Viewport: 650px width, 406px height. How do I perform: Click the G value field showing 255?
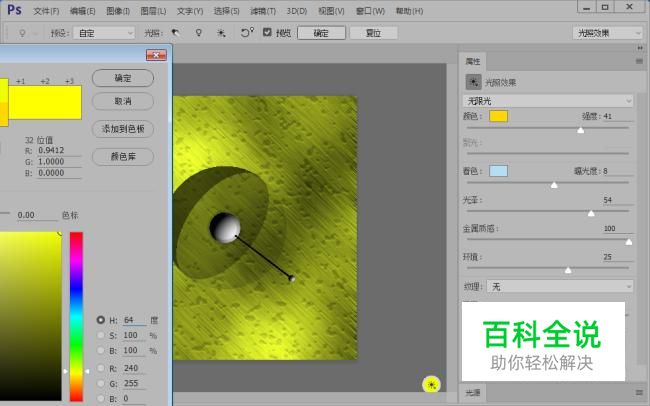(x=134, y=383)
